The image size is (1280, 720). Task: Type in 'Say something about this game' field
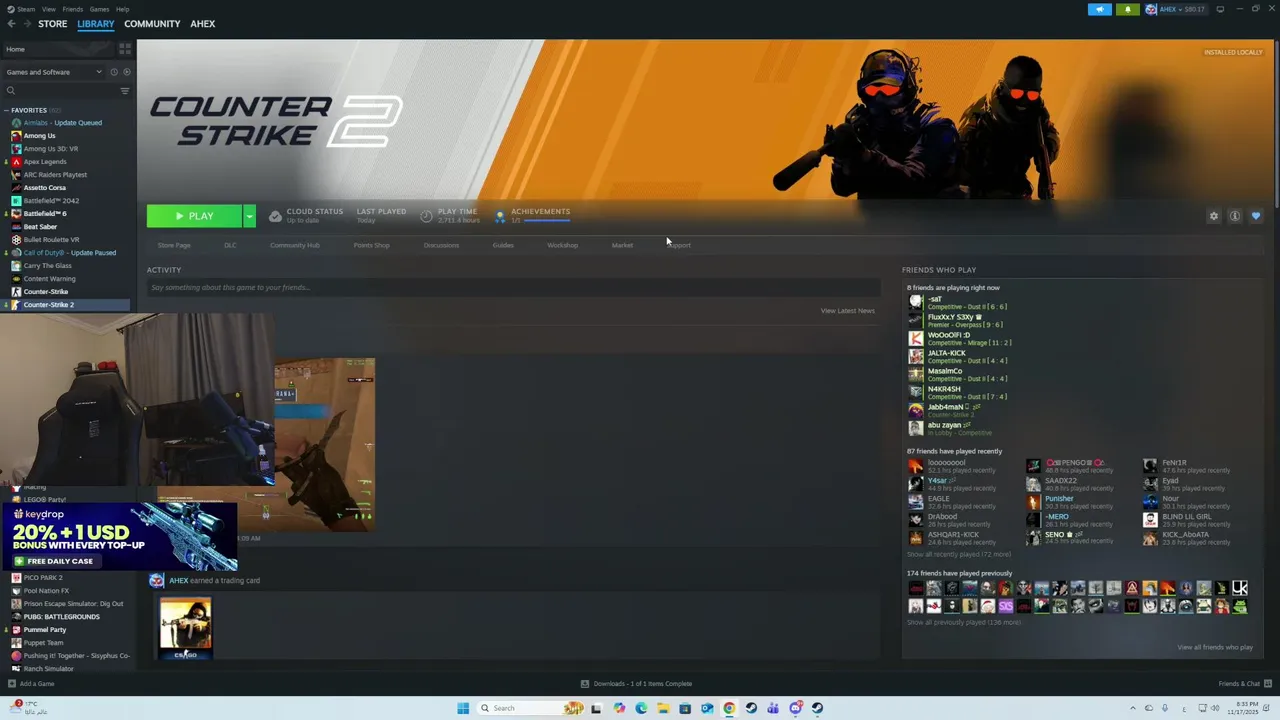coord(513,287)
